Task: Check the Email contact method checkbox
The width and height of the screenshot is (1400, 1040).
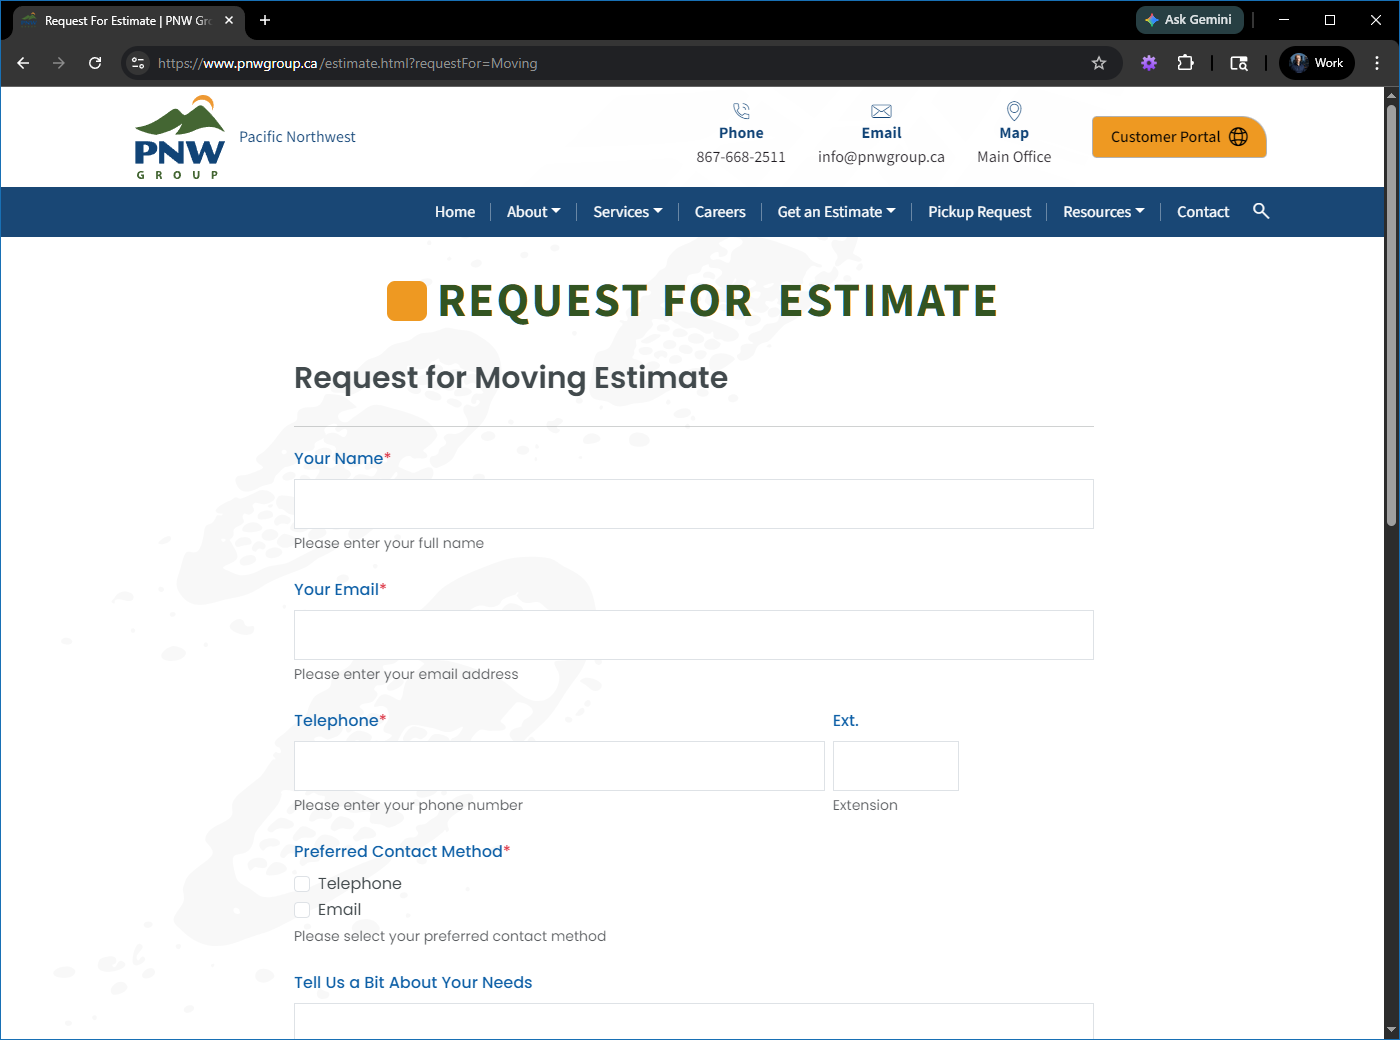Action: (x=302, y=910)
